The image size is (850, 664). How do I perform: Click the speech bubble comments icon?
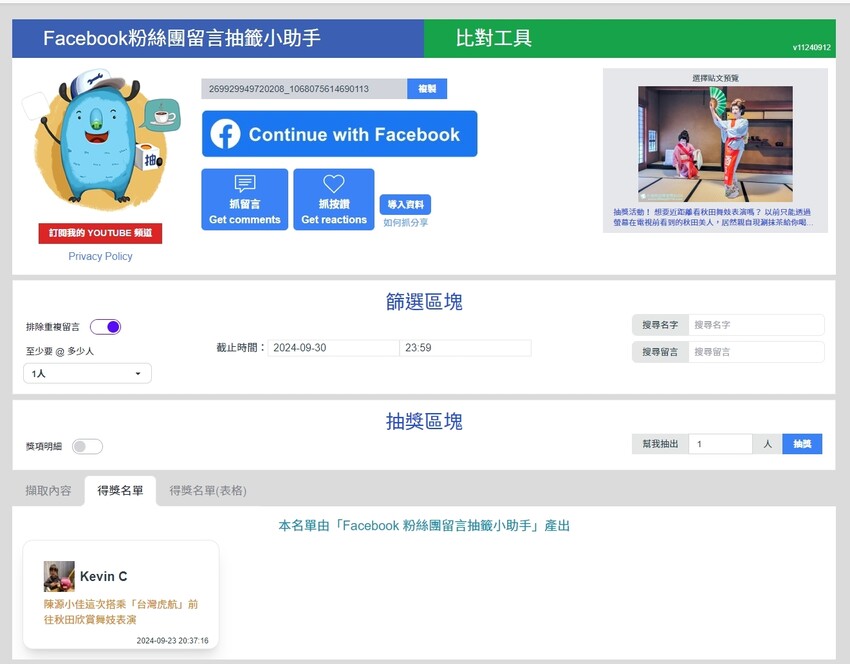pos(244,184)
